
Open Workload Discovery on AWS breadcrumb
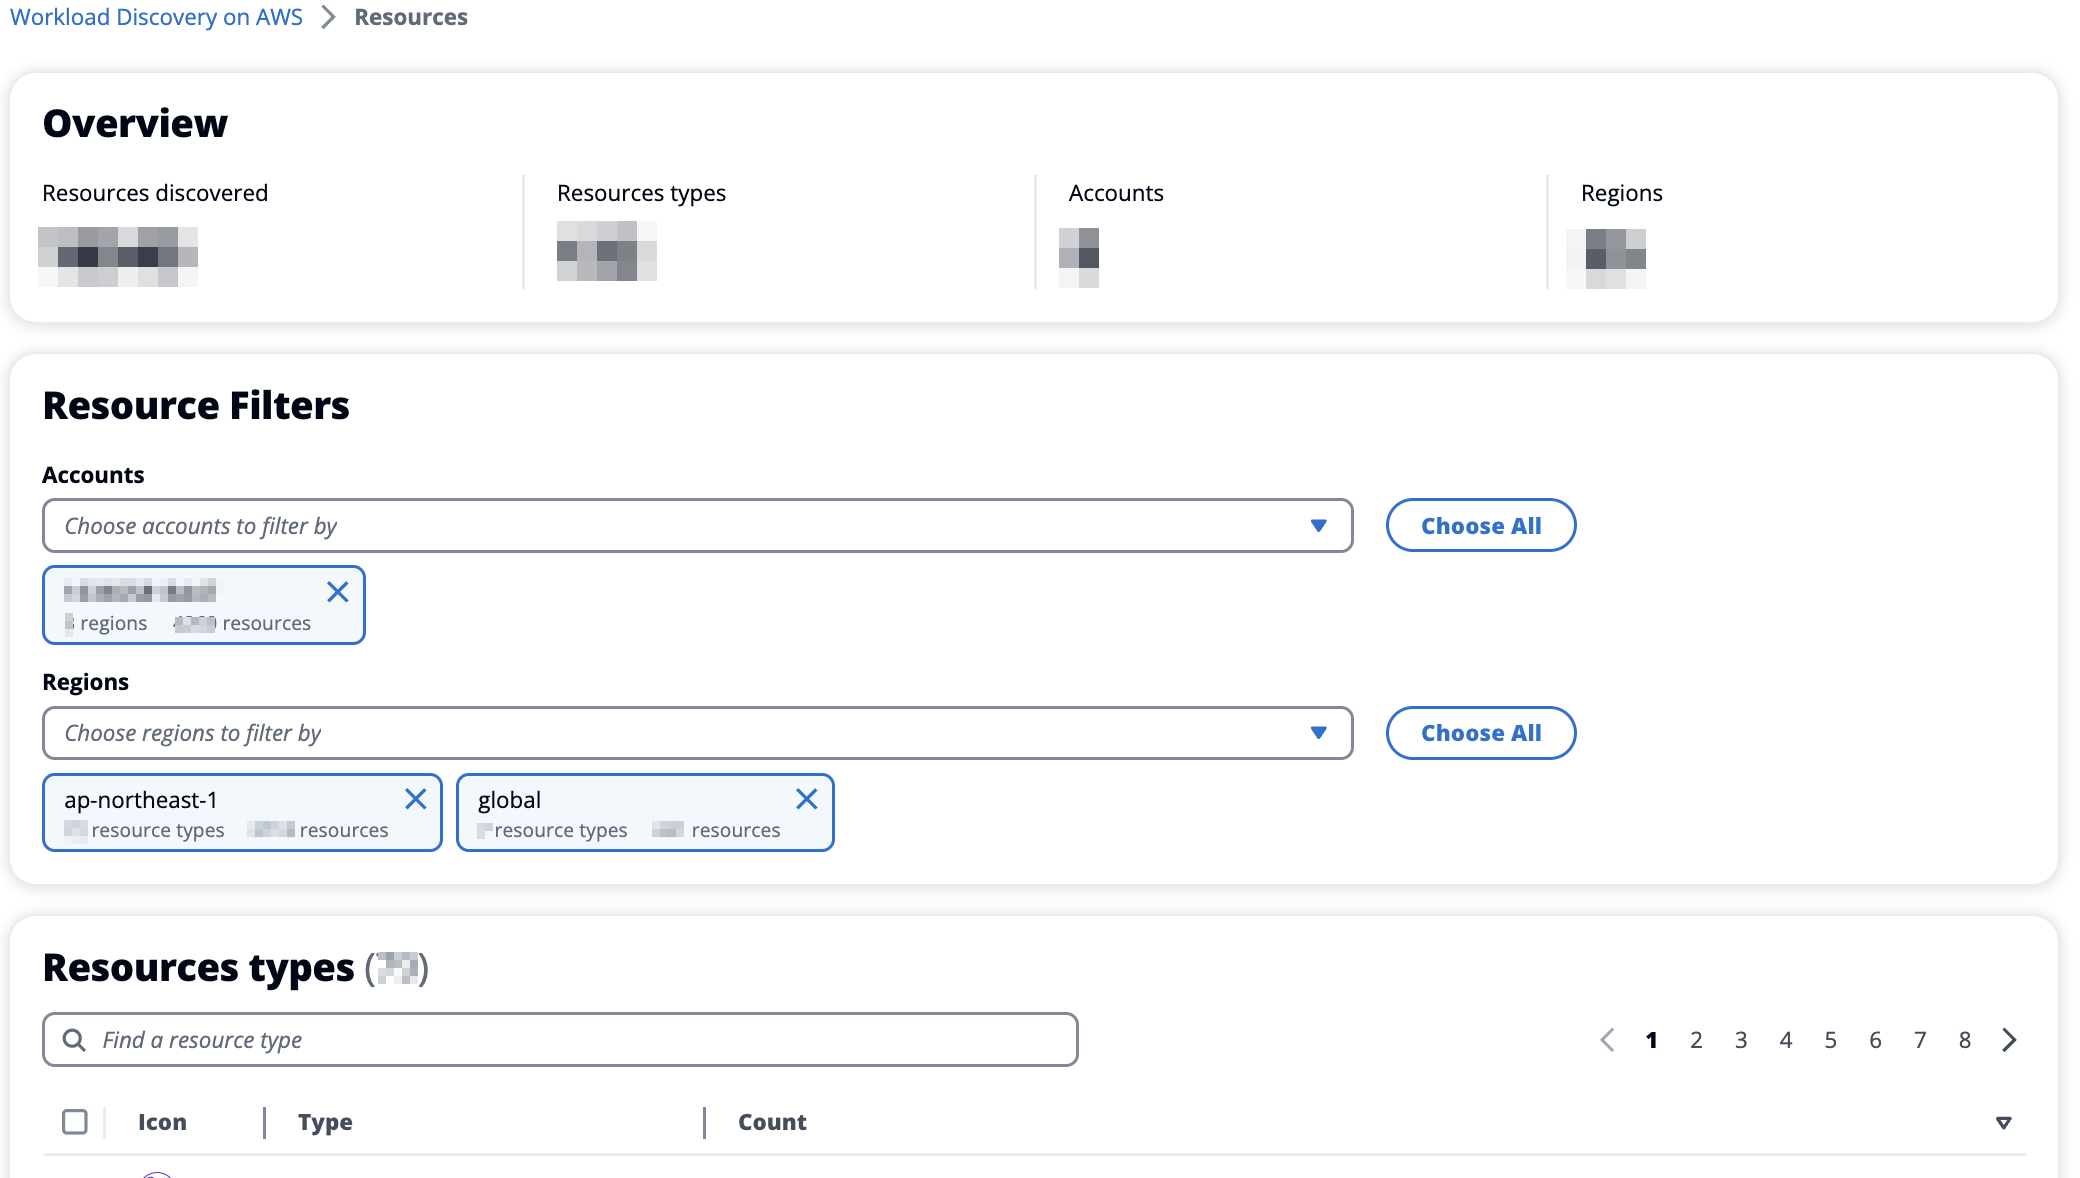156,17
